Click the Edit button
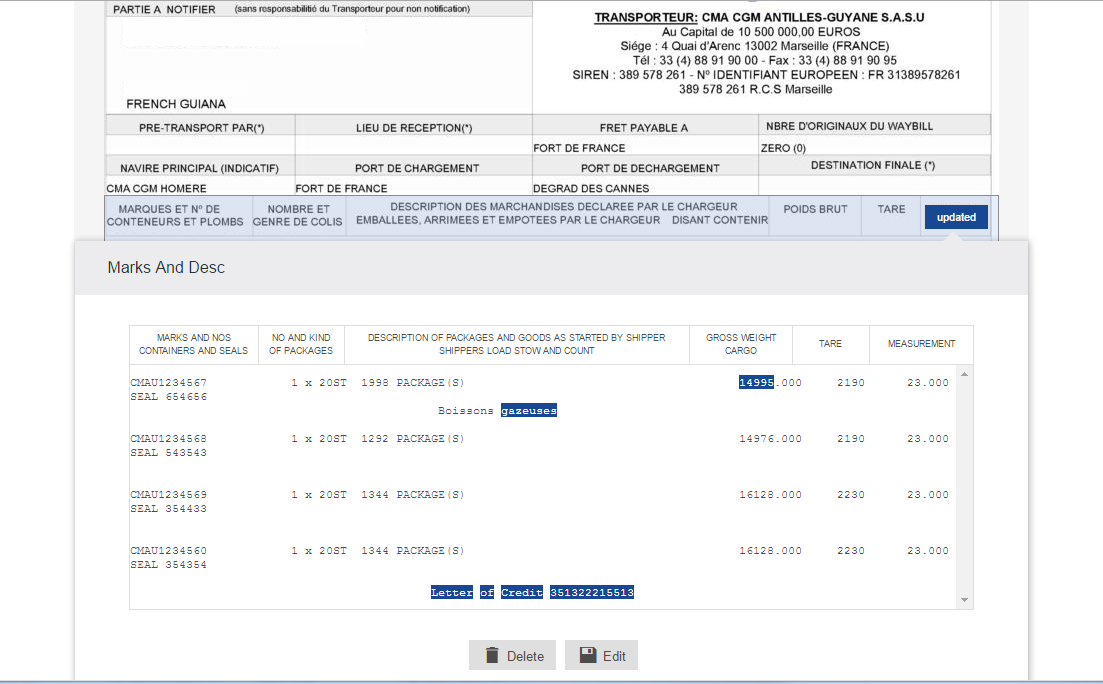The height and width of the screenshot is (684, 1103). click(x=601, y=655)
